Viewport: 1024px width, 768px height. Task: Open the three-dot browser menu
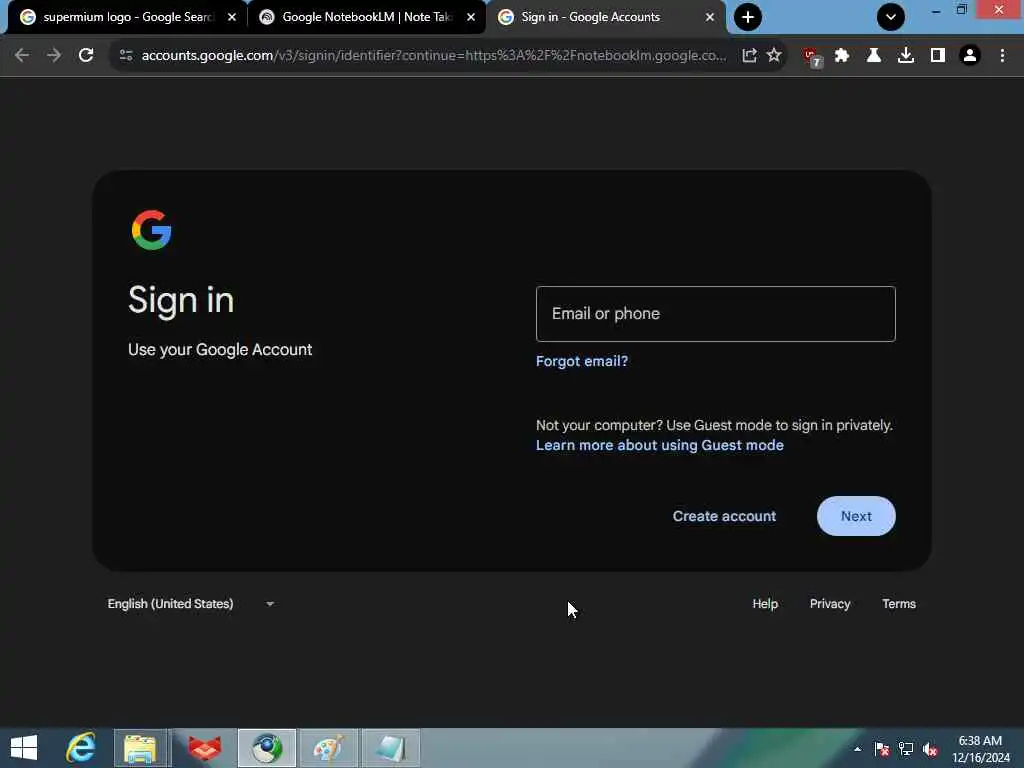[x=1002, y=56]
